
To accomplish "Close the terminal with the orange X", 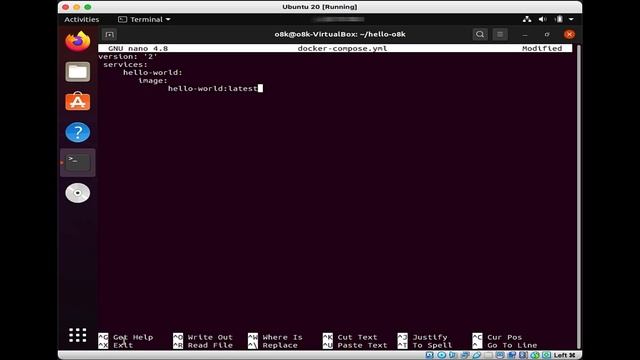I will pyautogui.click(x=569, y=34).
